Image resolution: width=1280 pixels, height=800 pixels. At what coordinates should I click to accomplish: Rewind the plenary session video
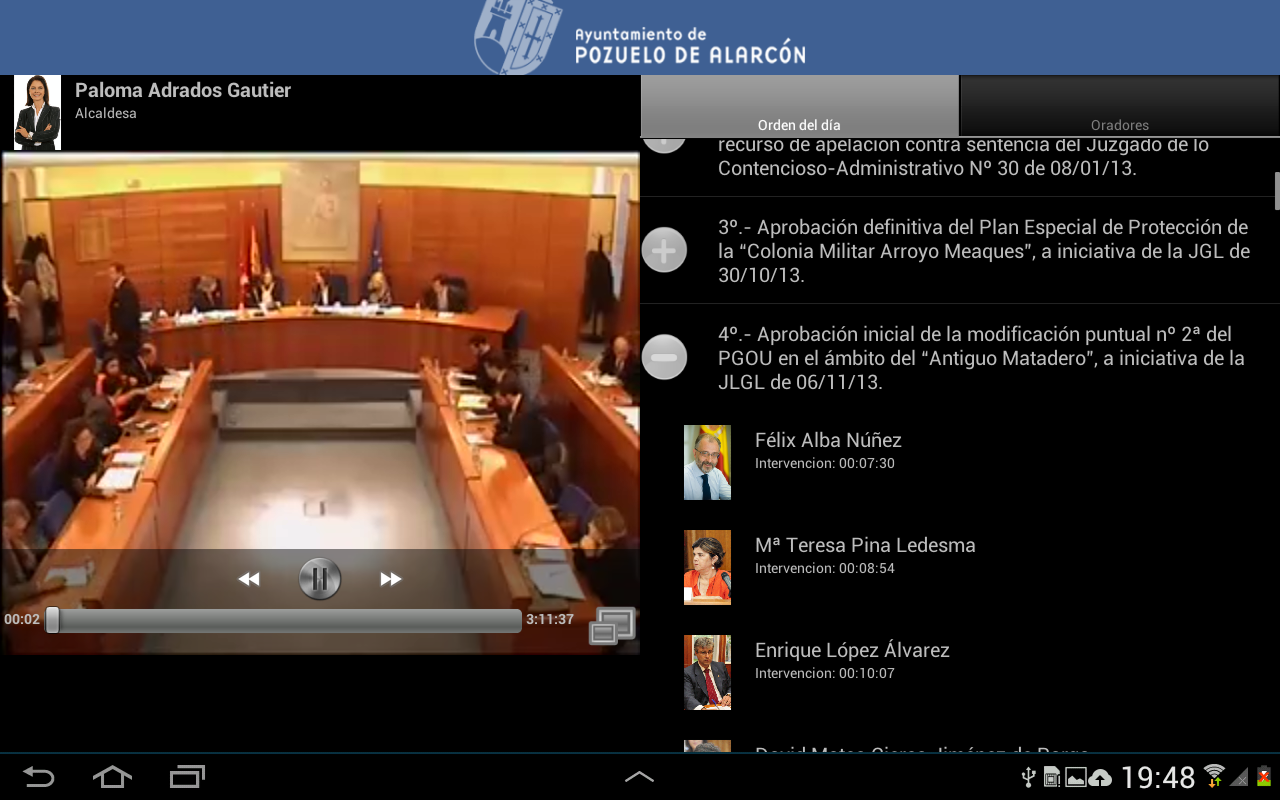coord(249,579)
